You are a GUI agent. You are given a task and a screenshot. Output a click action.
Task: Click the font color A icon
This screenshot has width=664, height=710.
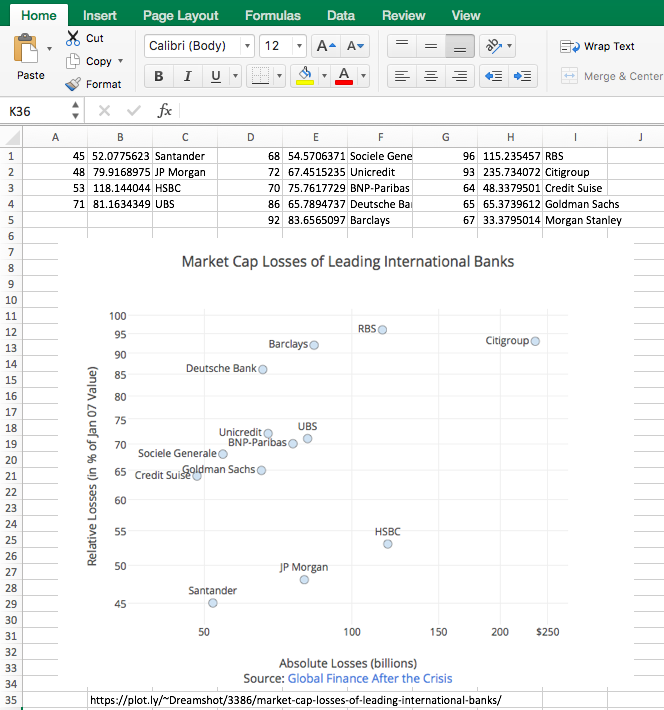344,76
